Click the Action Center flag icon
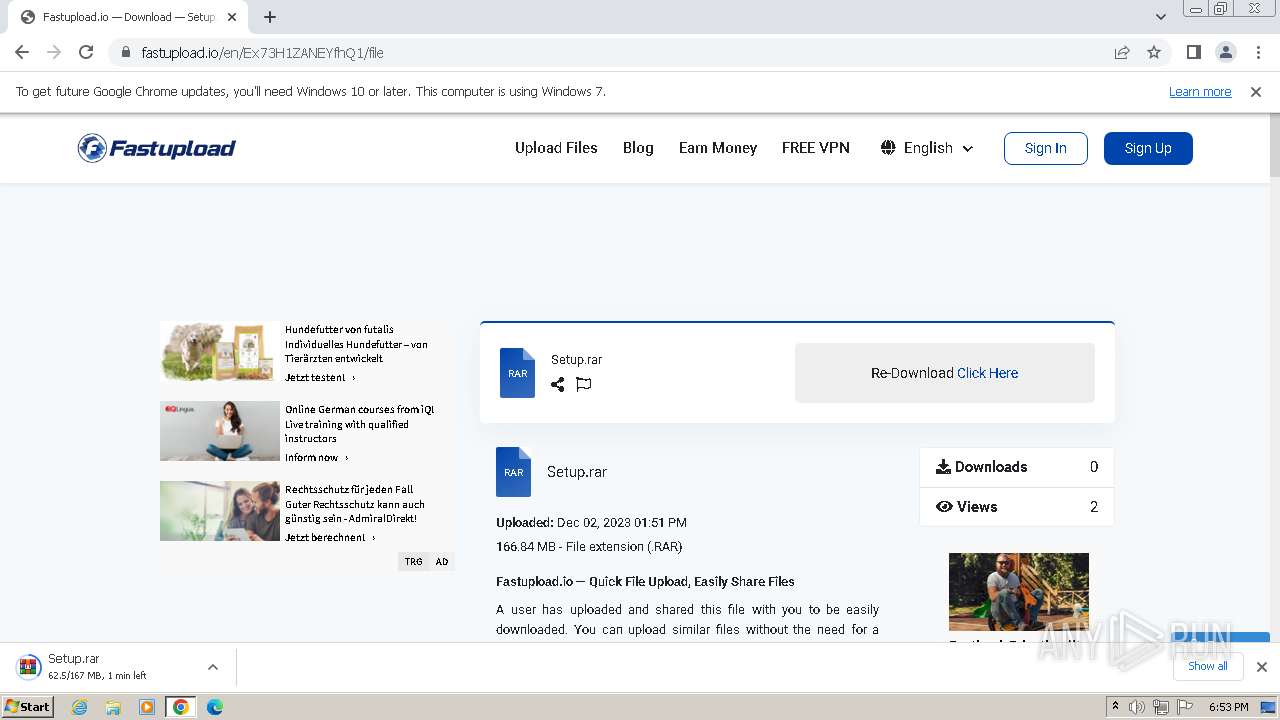Viewport: 1280px width, 720px height. point(1183,707)
